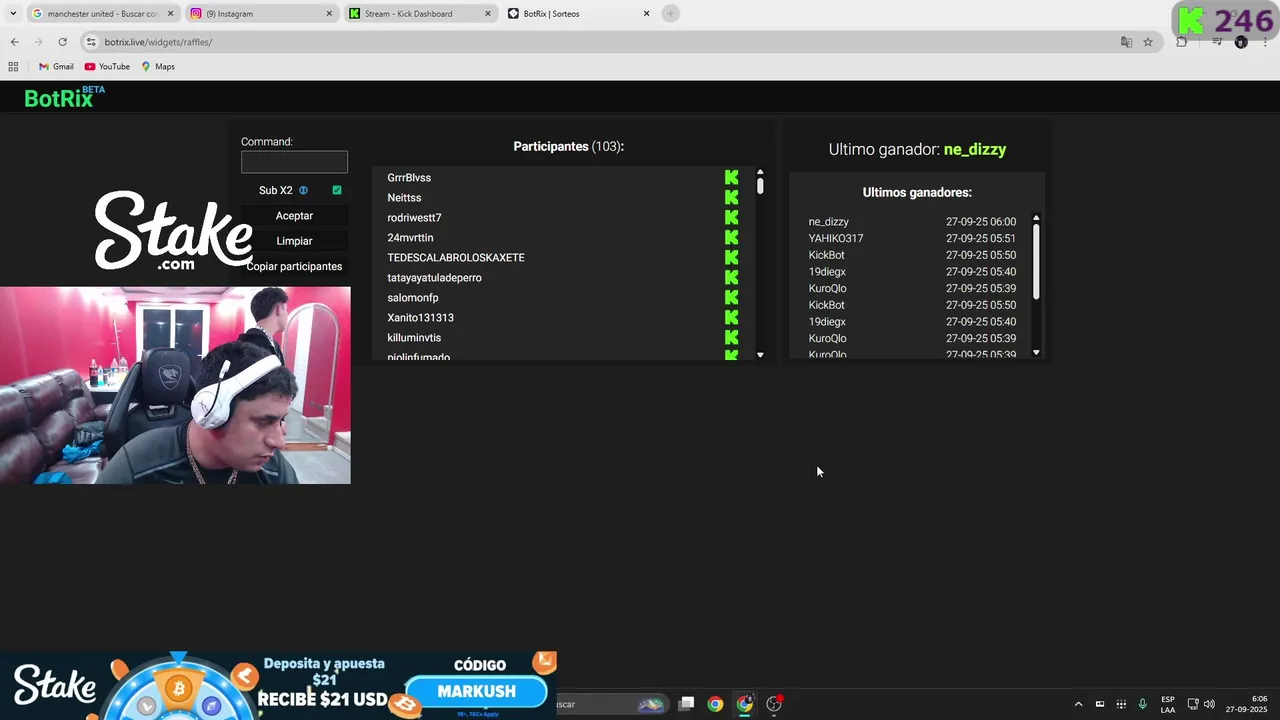Open the media control icon in Chrome toolbar
Image resolution: width=1280 pixels, height=720 pixels.
(x=1217, y=42)
